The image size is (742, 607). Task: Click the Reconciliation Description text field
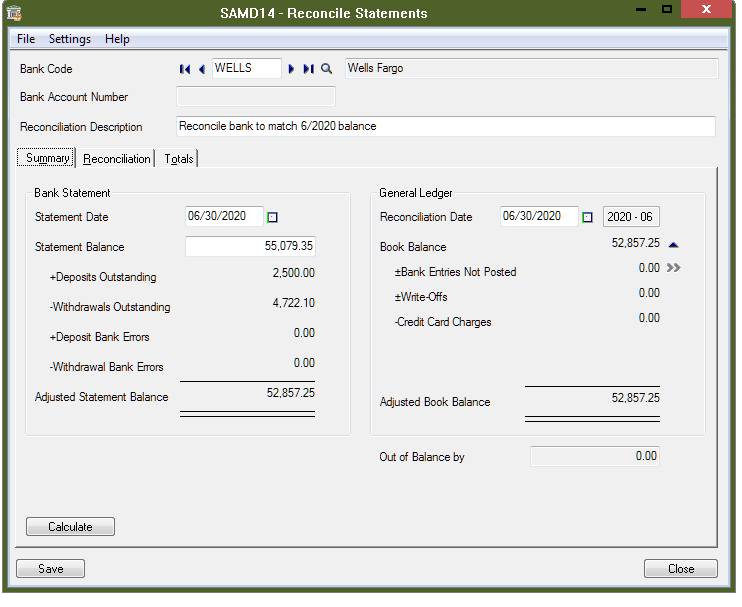coord(445,127)
